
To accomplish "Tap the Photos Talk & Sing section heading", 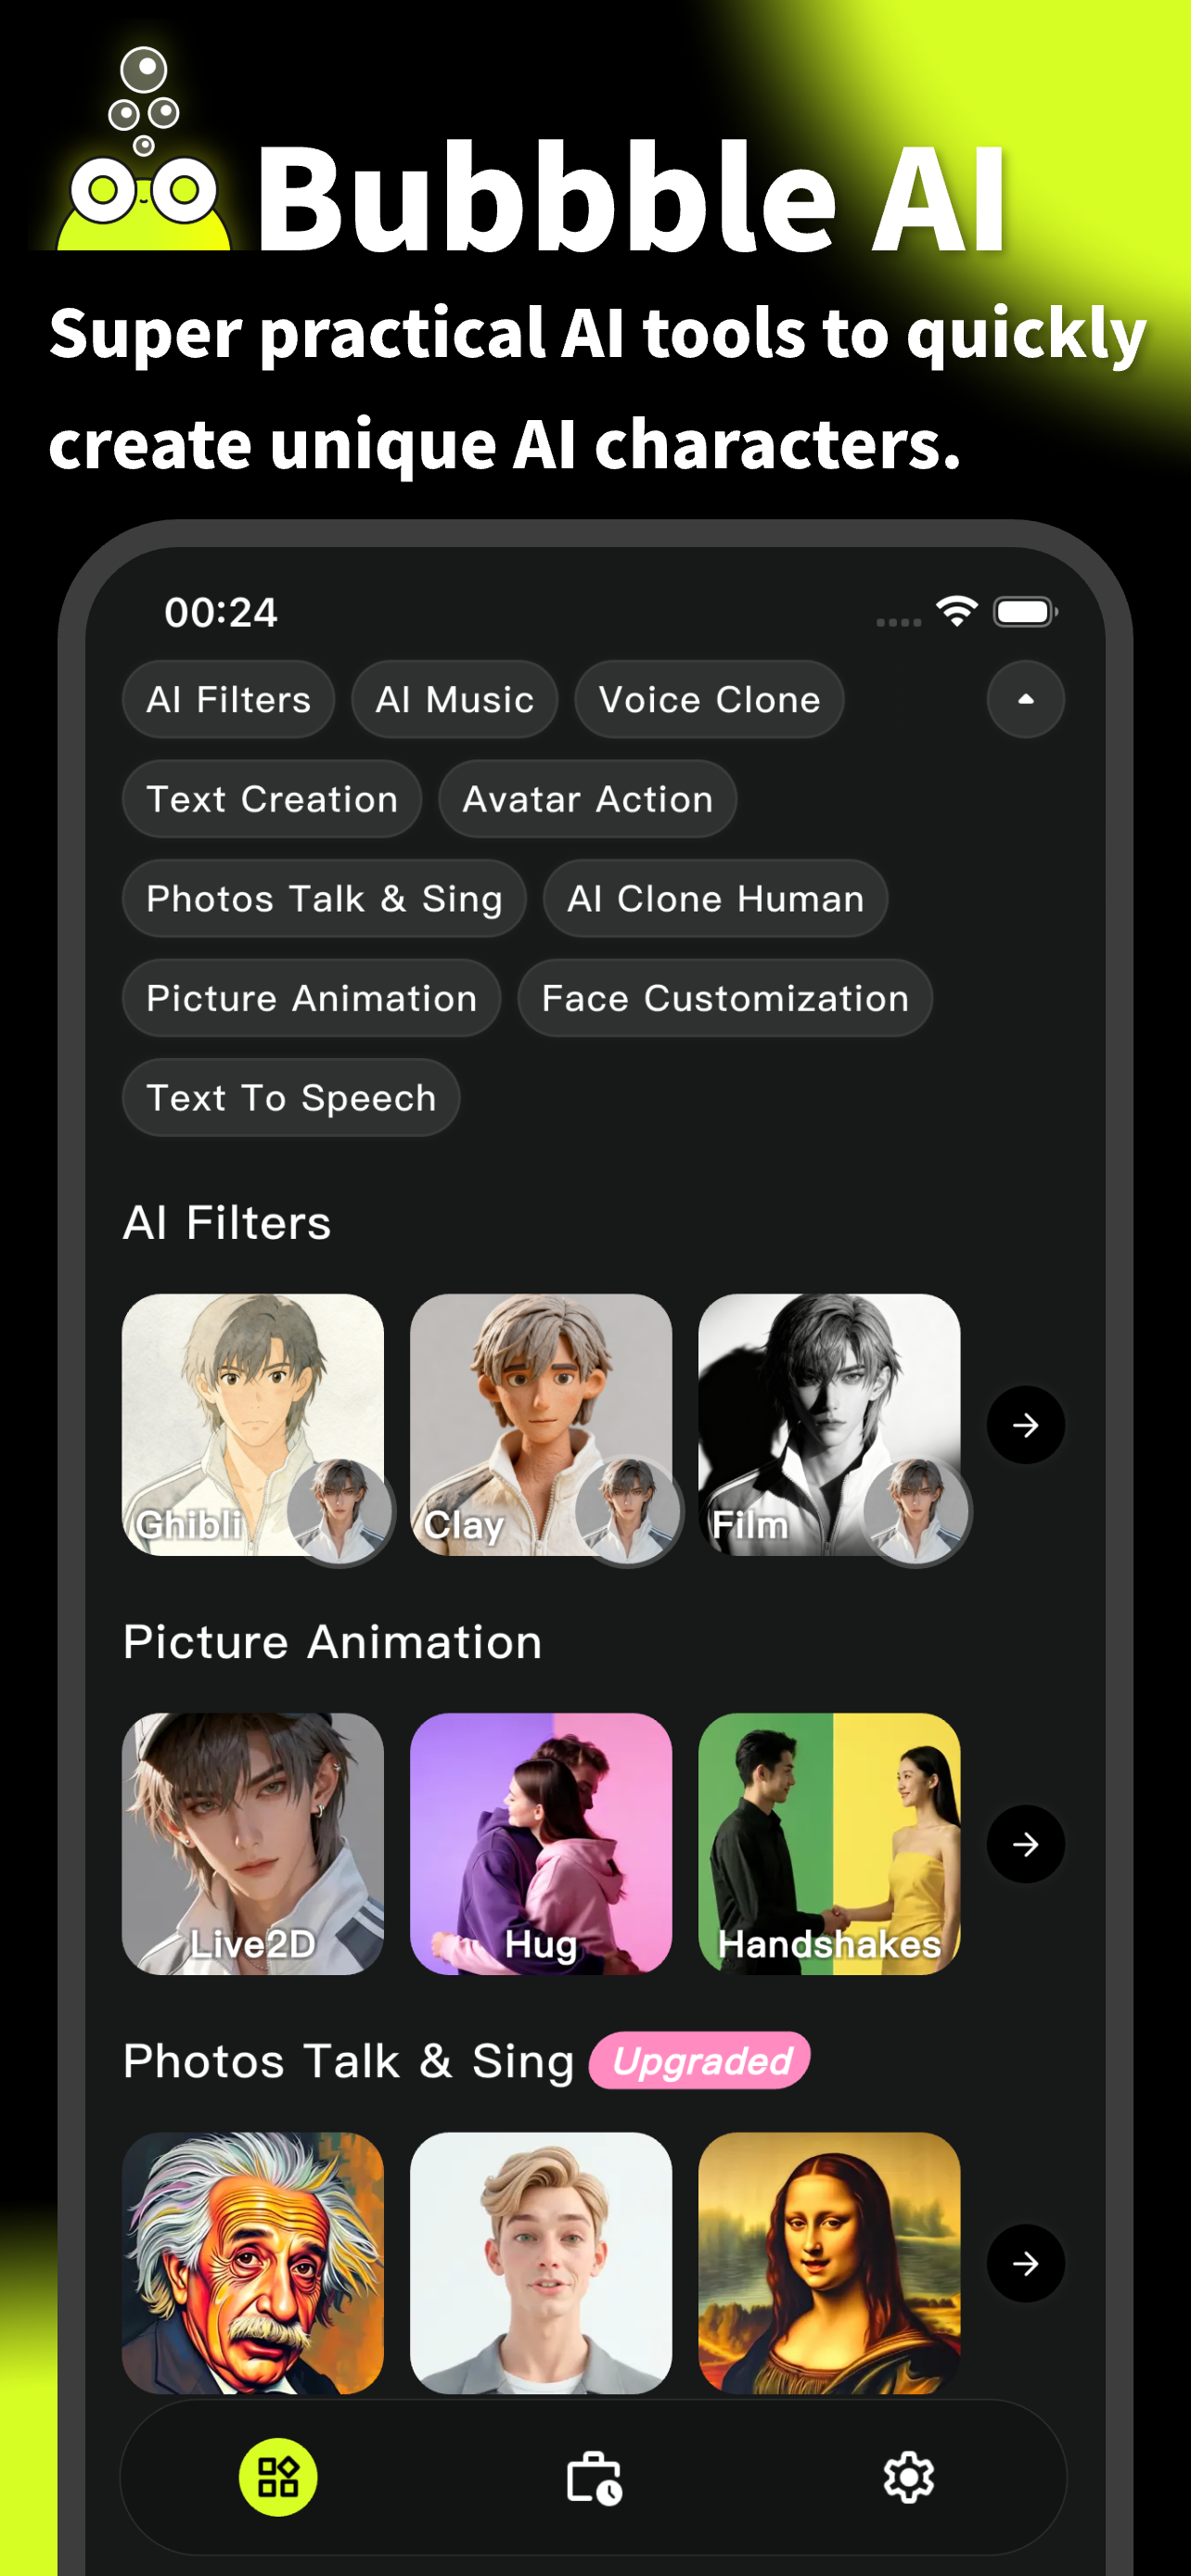I will [x=348, y=2061].
